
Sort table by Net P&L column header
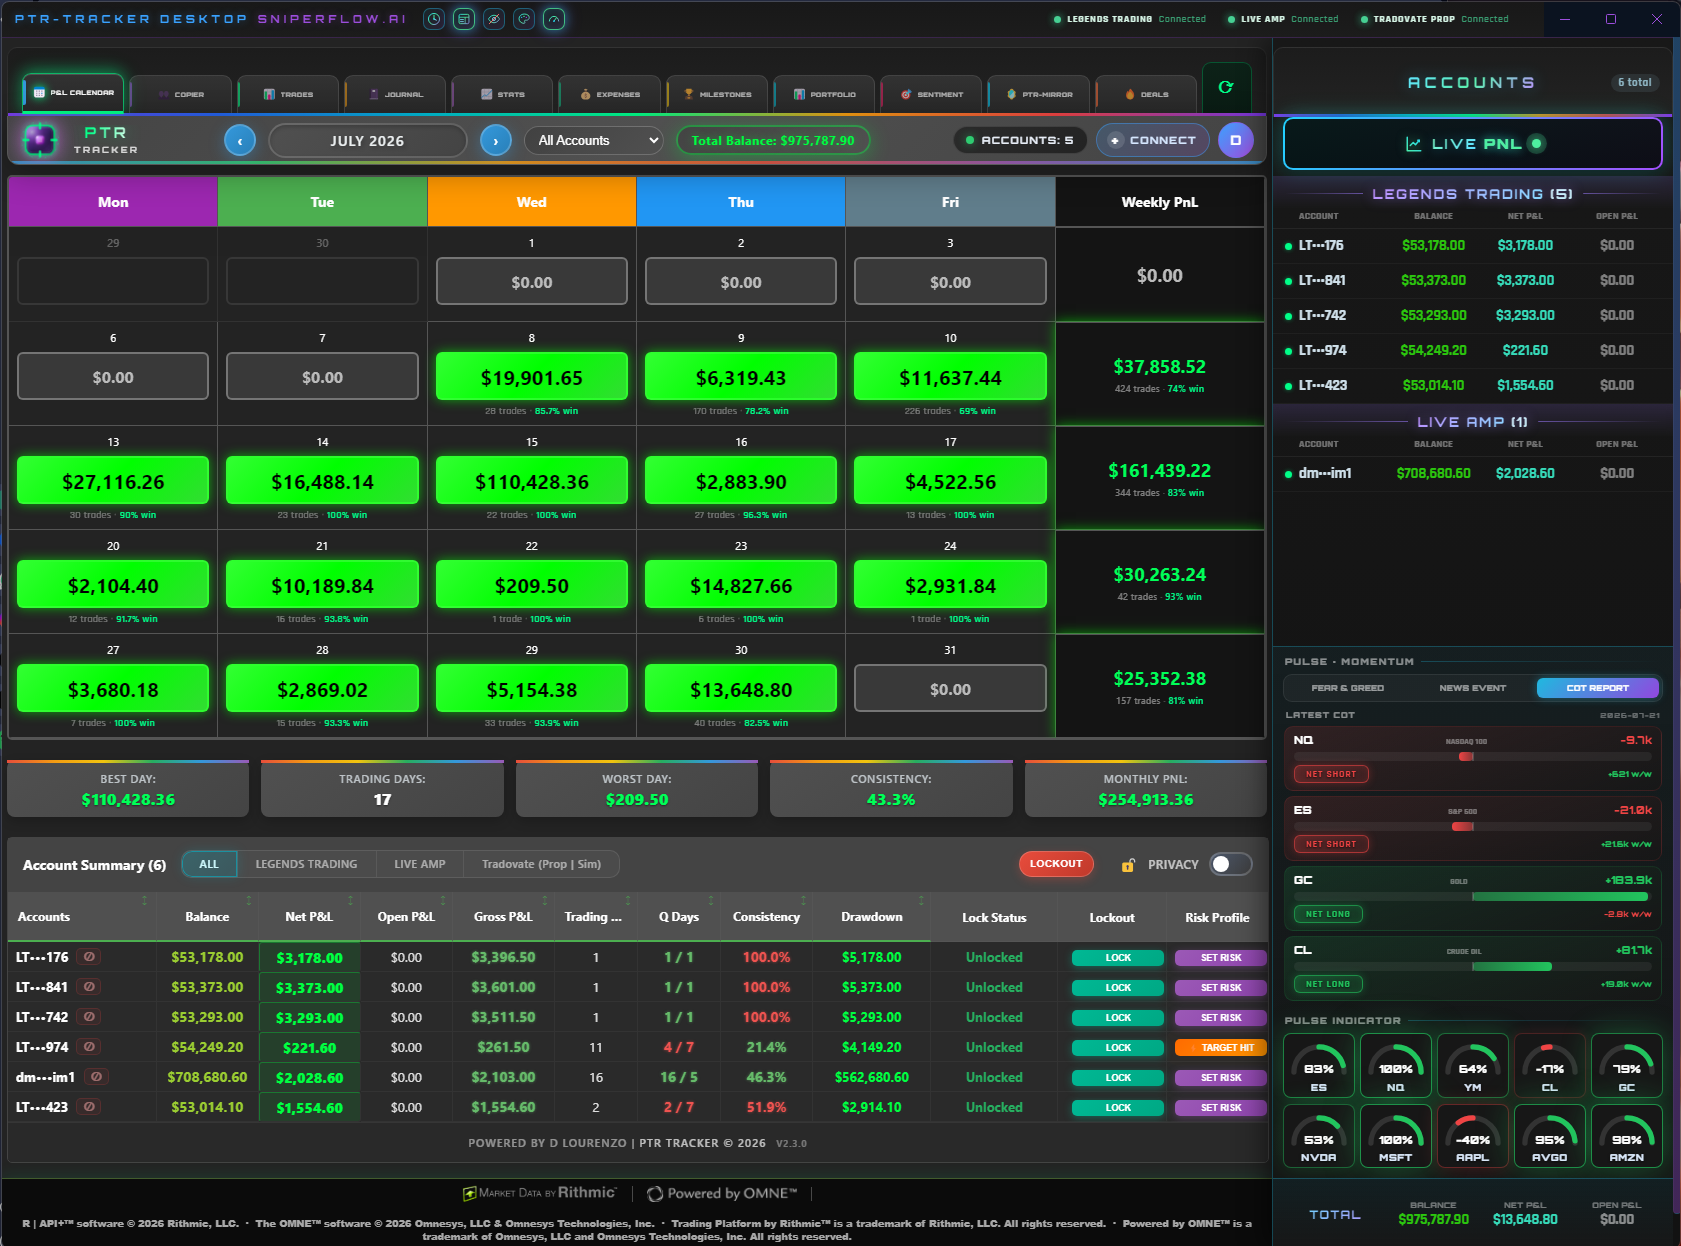click(309, 917)
